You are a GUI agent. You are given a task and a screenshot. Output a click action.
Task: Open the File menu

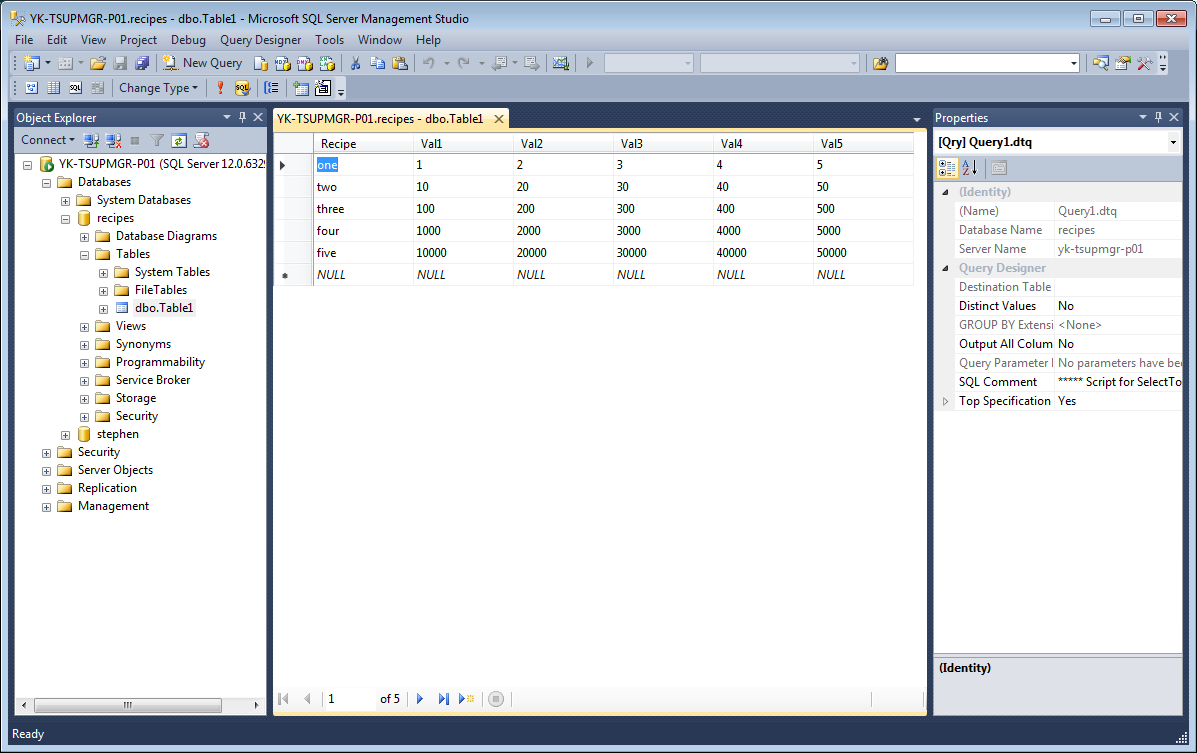(x=24, y=40)
